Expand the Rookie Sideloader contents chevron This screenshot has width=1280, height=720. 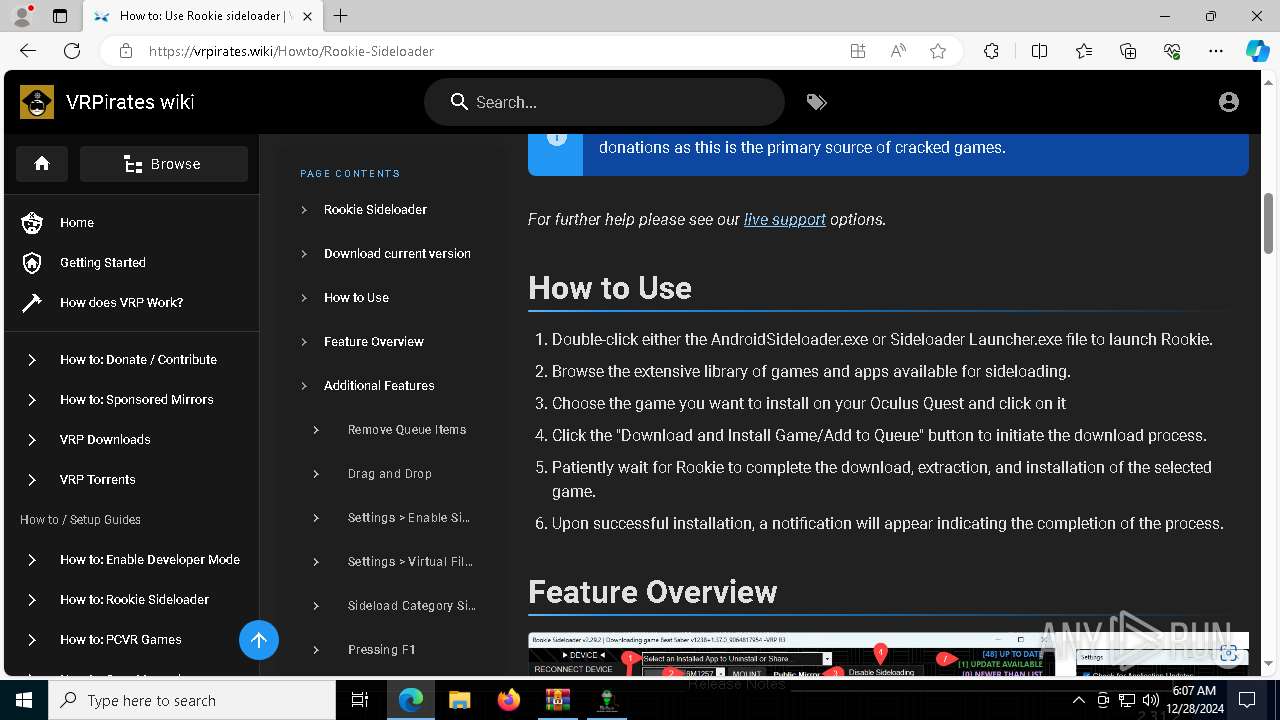point(304,209)
